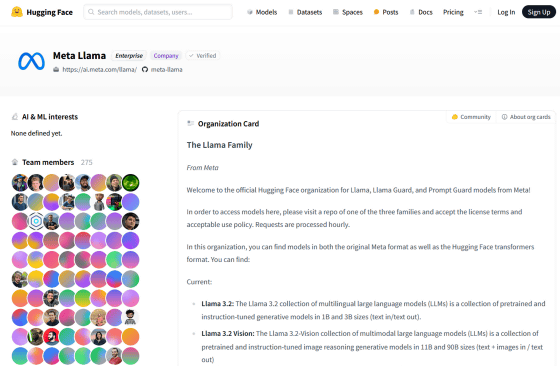Screen dimensions: 560x366
Task: Open the Posts page
Action: point(386,12)
